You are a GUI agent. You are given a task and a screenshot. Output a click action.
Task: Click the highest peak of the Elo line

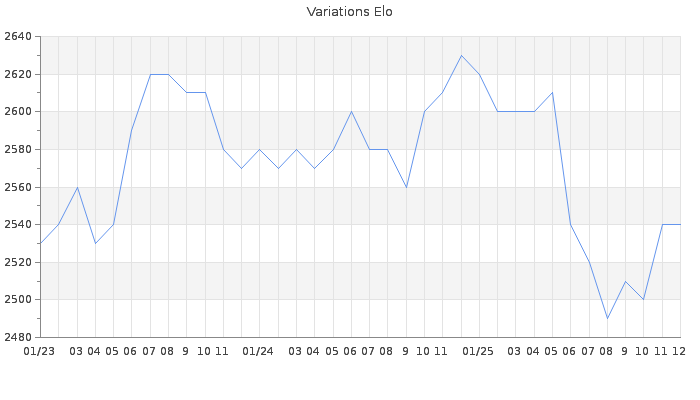[x=461, y=55]
